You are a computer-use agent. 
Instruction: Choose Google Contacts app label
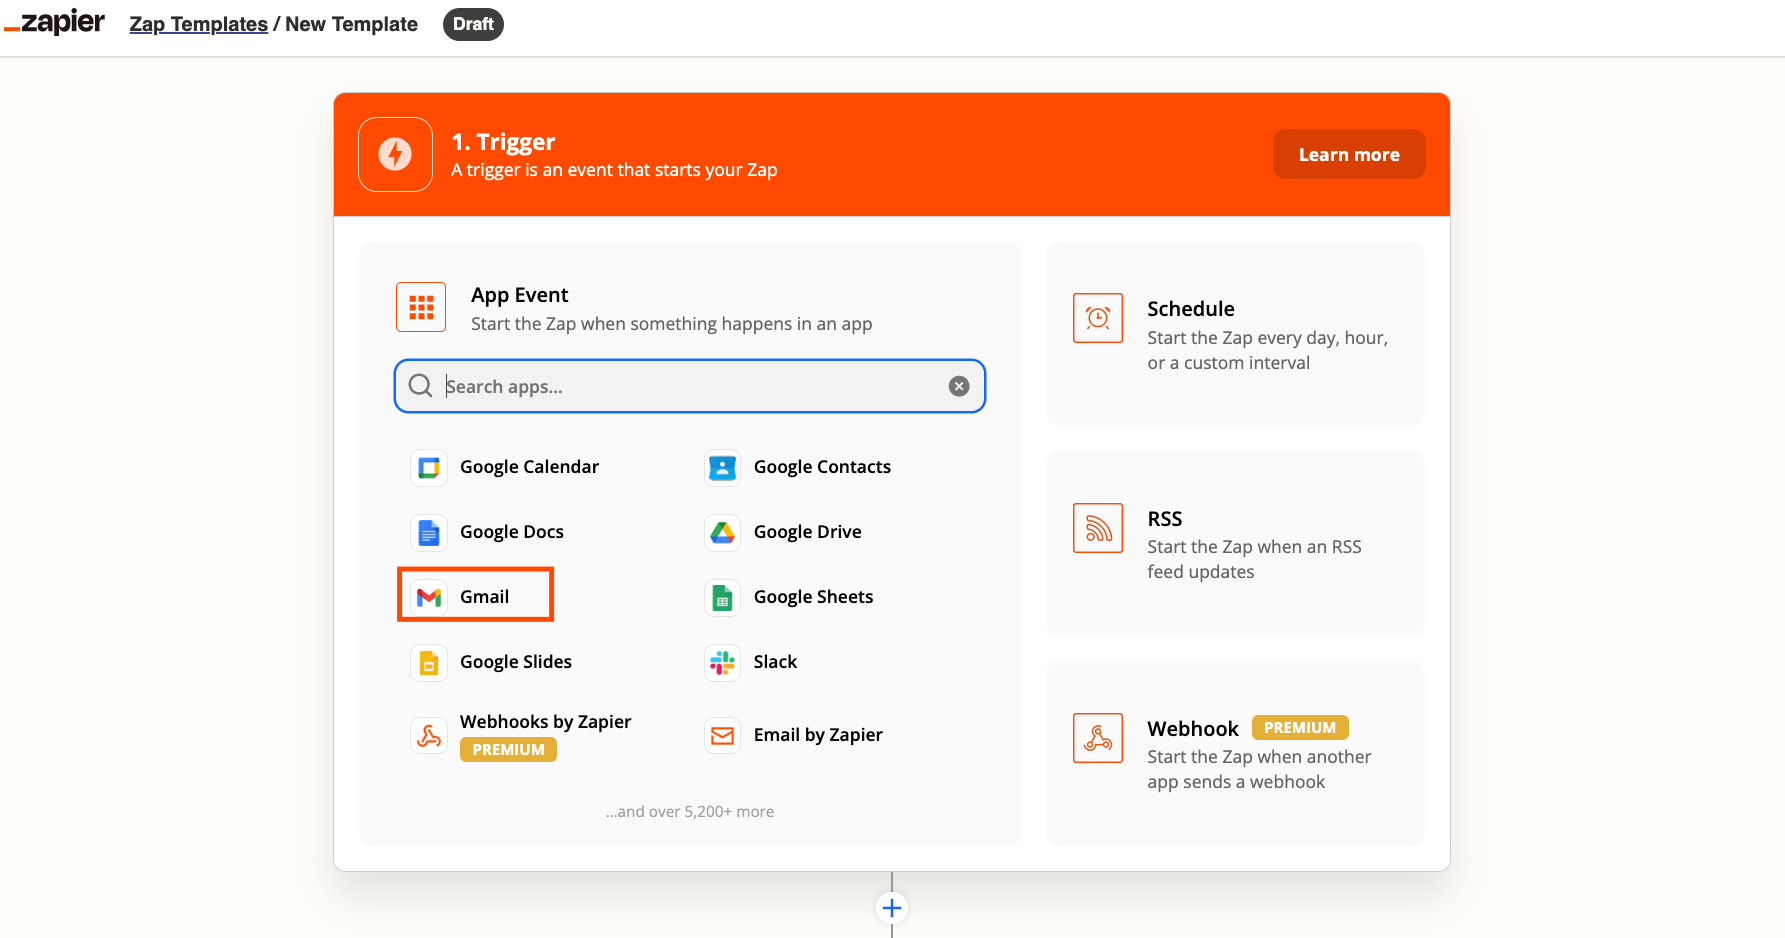click(x=822, y=467)
